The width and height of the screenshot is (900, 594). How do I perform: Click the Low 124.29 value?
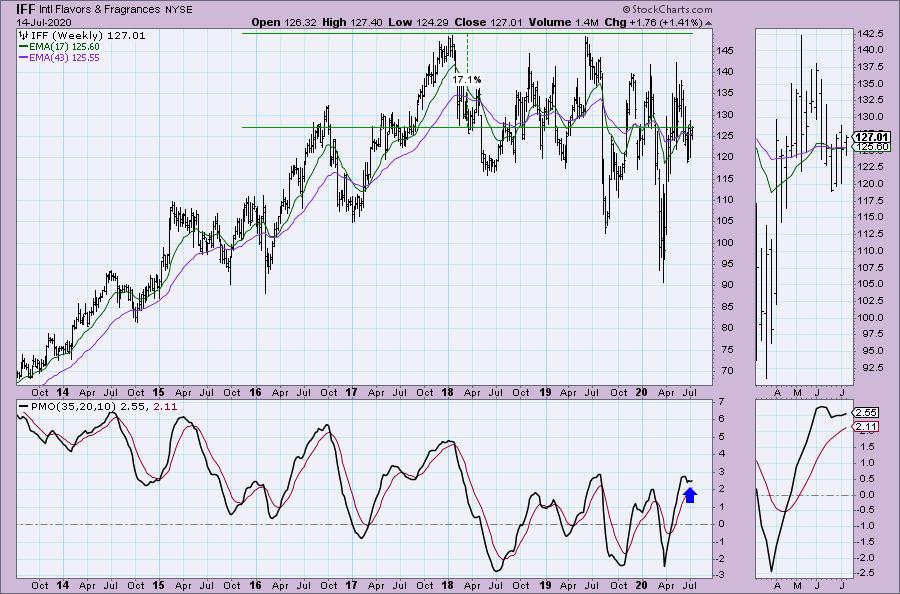click(432, 22)
